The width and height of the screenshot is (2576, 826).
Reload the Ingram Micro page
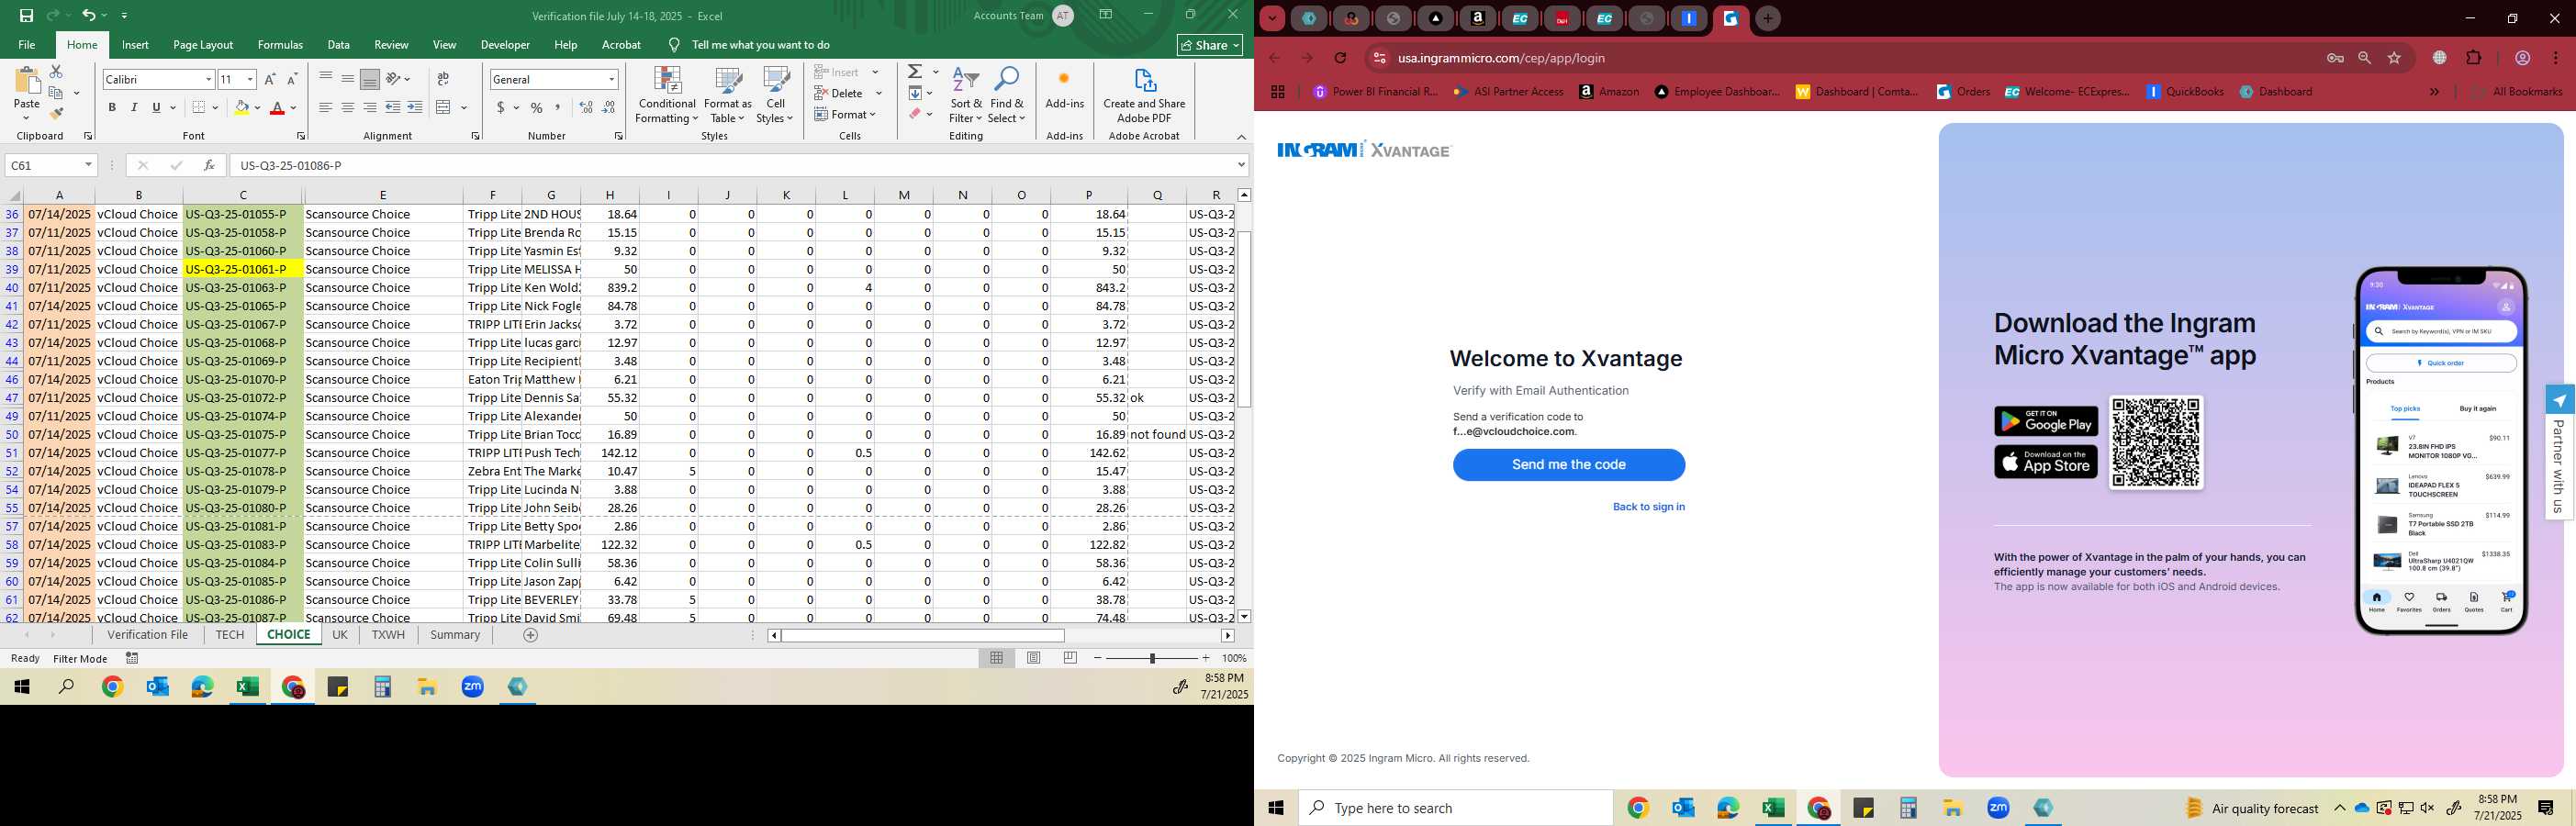pos(1341,58)
